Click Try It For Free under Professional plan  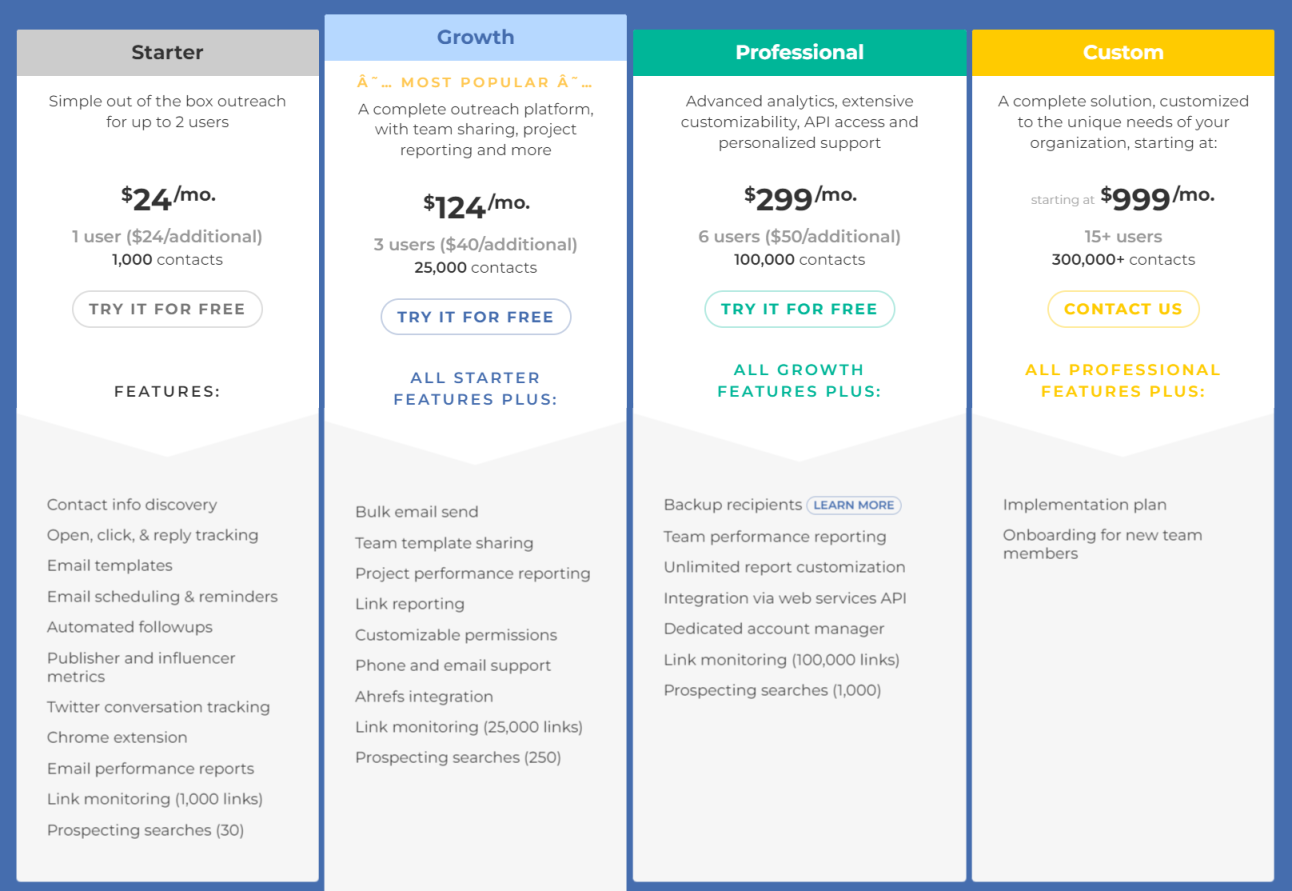click(799, 309)
